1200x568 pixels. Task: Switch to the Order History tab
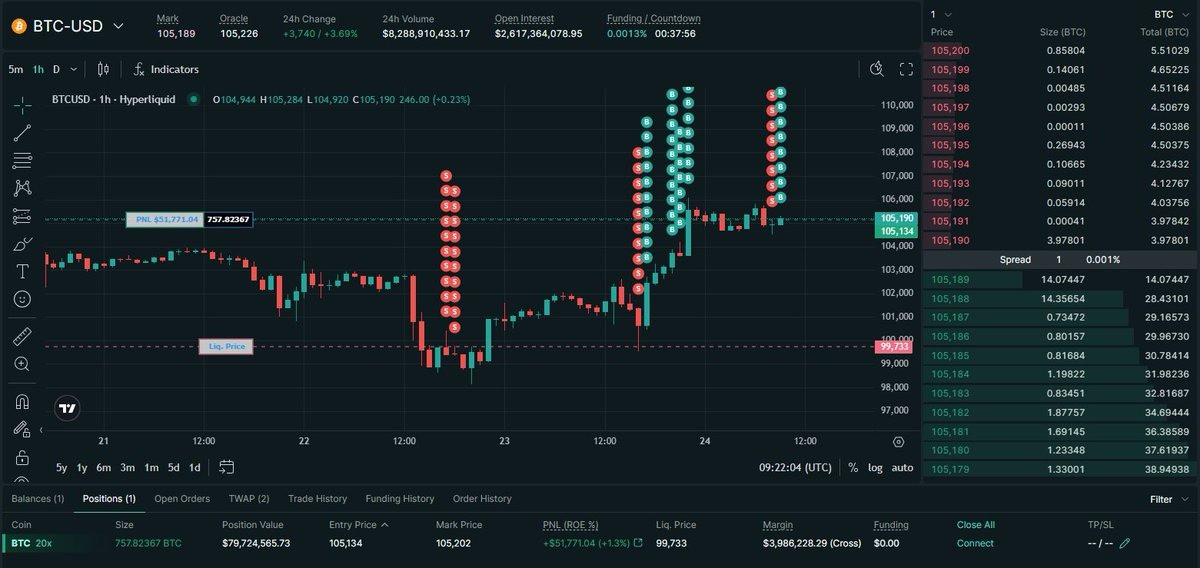pyautogui.click(x=482, y=499)
